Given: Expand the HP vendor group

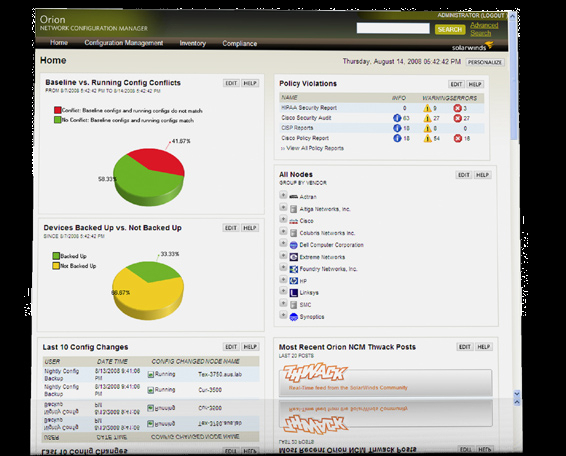Looking at the screenshot, I should coord(283,279).
